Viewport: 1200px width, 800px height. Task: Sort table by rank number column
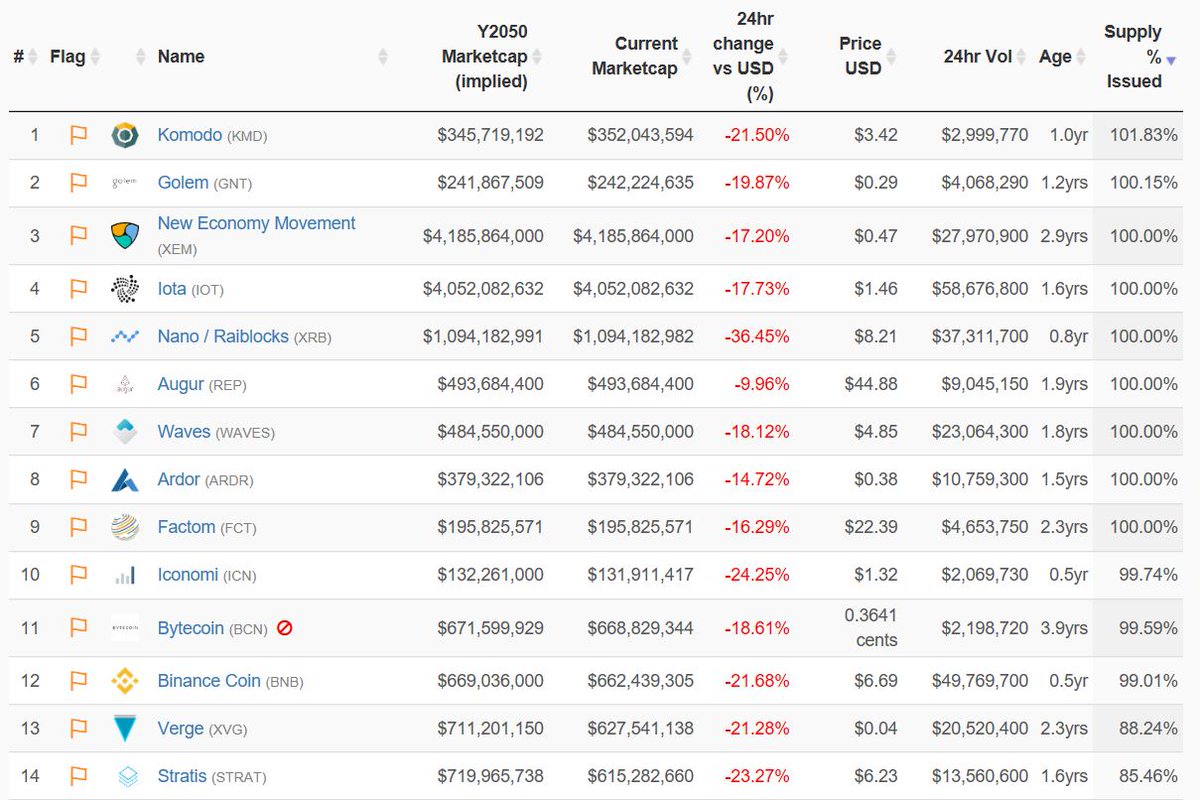coord(26,57)
